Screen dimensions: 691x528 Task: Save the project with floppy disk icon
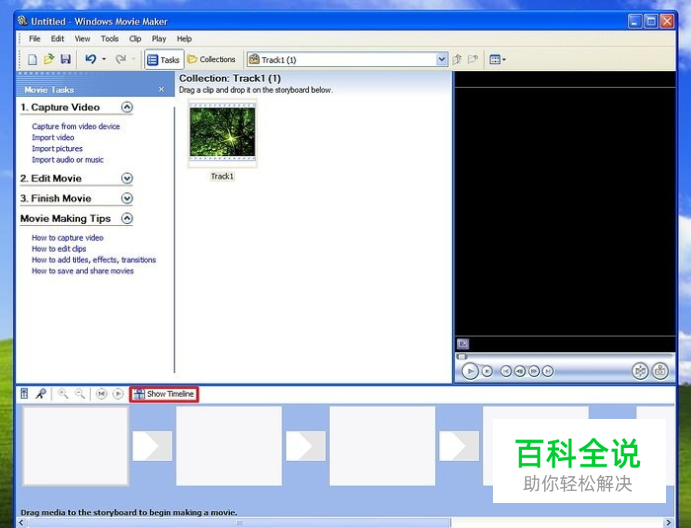[x=66, y=59]
